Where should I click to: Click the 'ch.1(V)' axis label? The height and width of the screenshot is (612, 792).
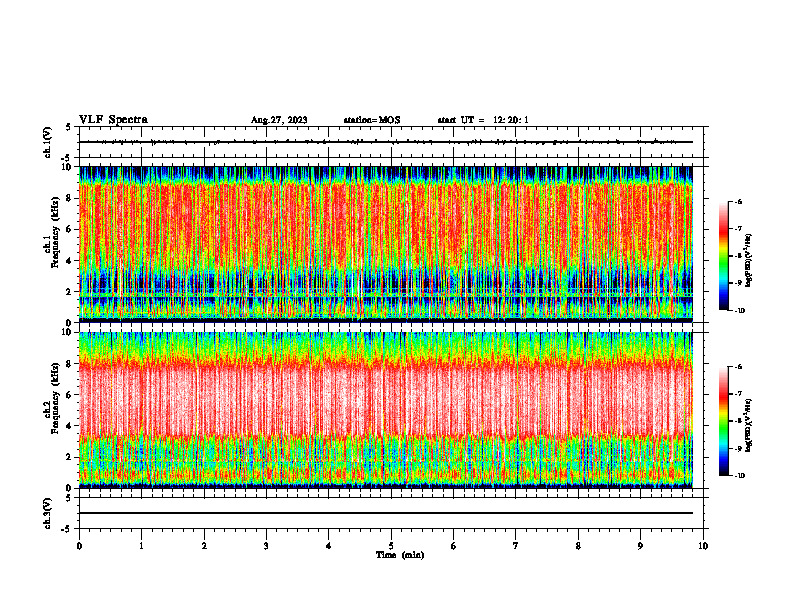click(48, 142)
